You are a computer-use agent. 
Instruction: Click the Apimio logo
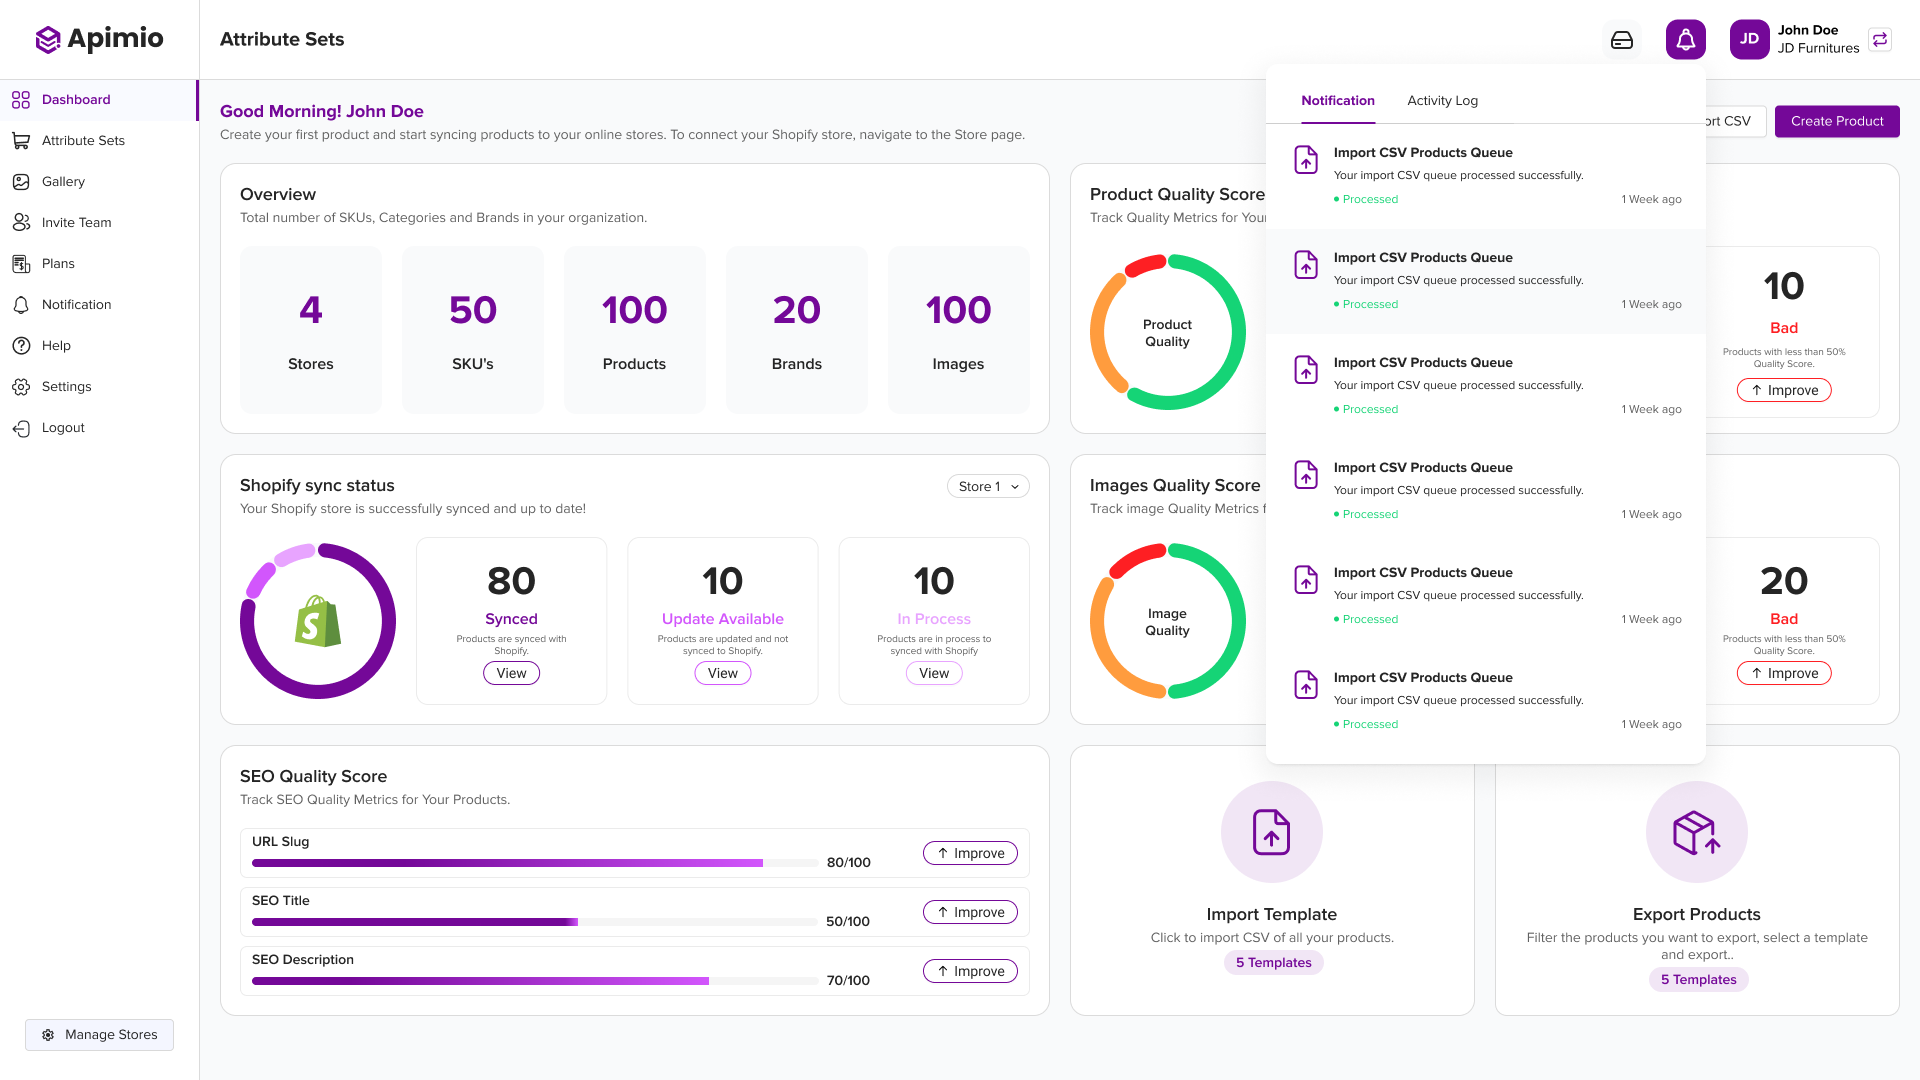click(x=99, y=39)
